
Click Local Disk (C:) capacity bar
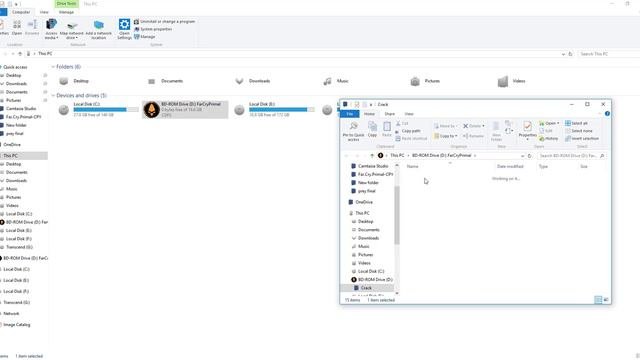(x=106, y=109)
